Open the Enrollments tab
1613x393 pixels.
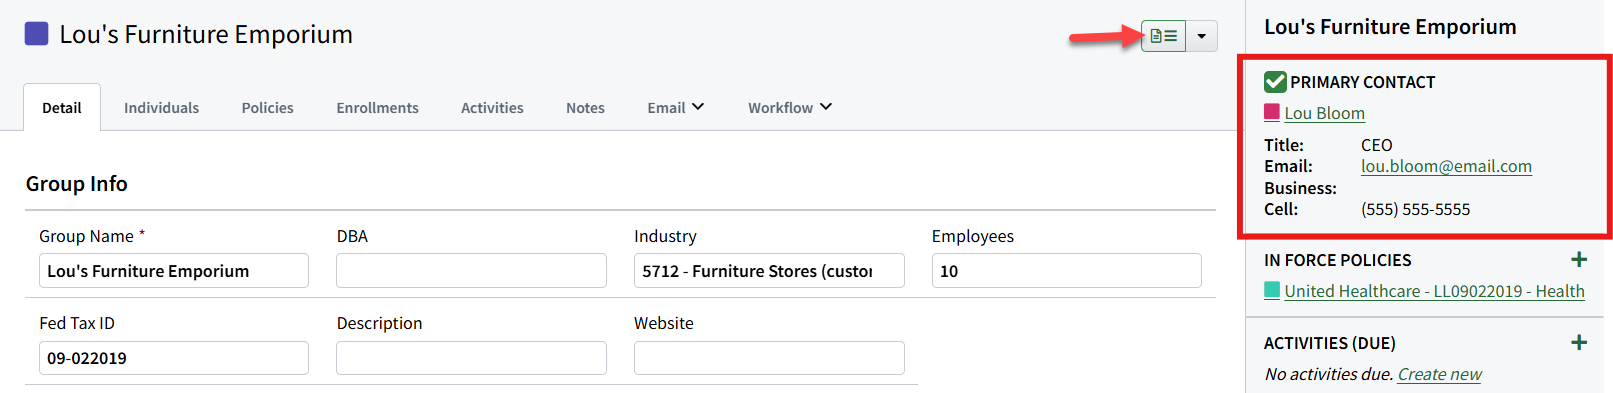[x=377, y=108]
